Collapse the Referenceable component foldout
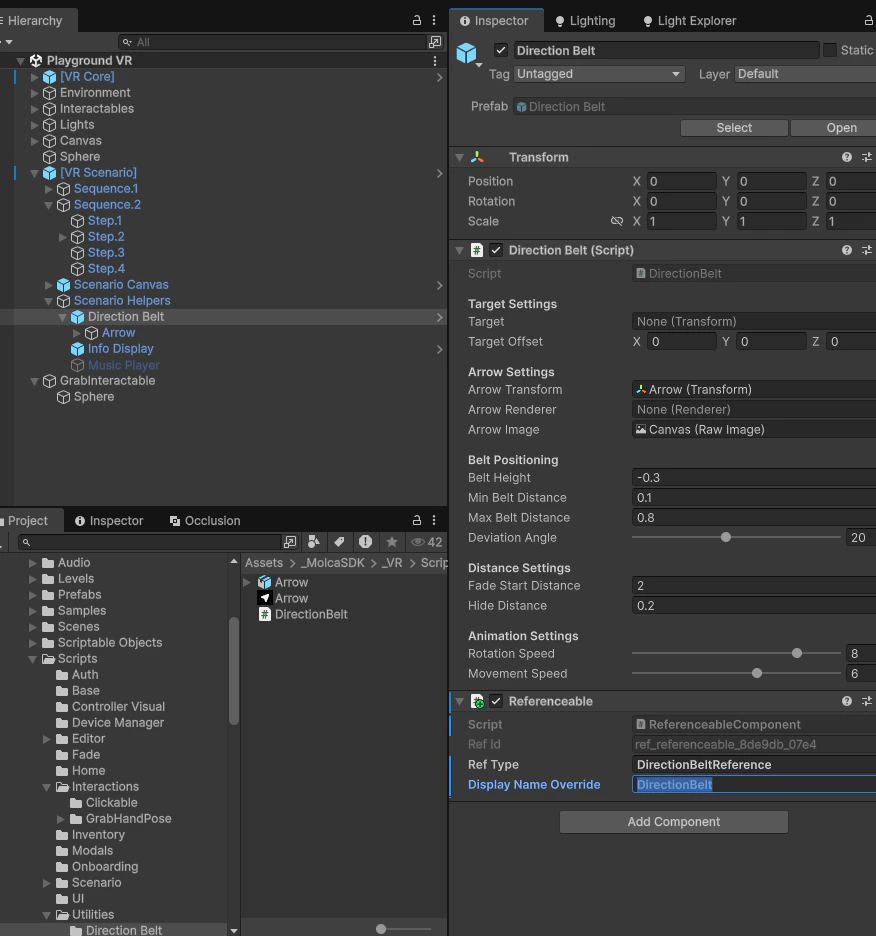The image size is (876, 936). 459,702
